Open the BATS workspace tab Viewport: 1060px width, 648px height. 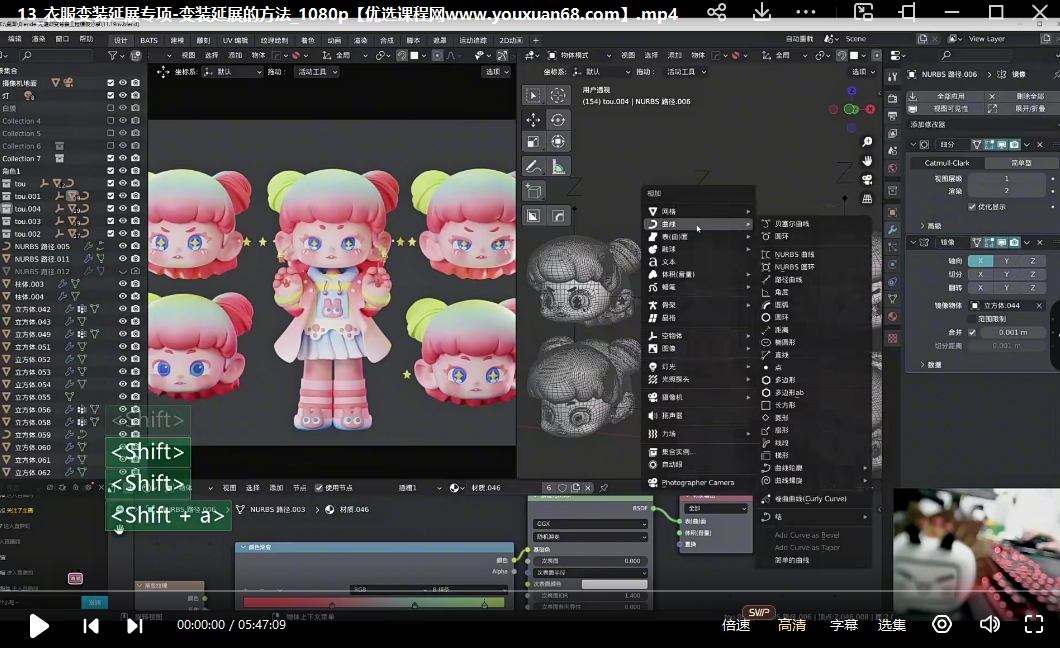pos(149,41)
